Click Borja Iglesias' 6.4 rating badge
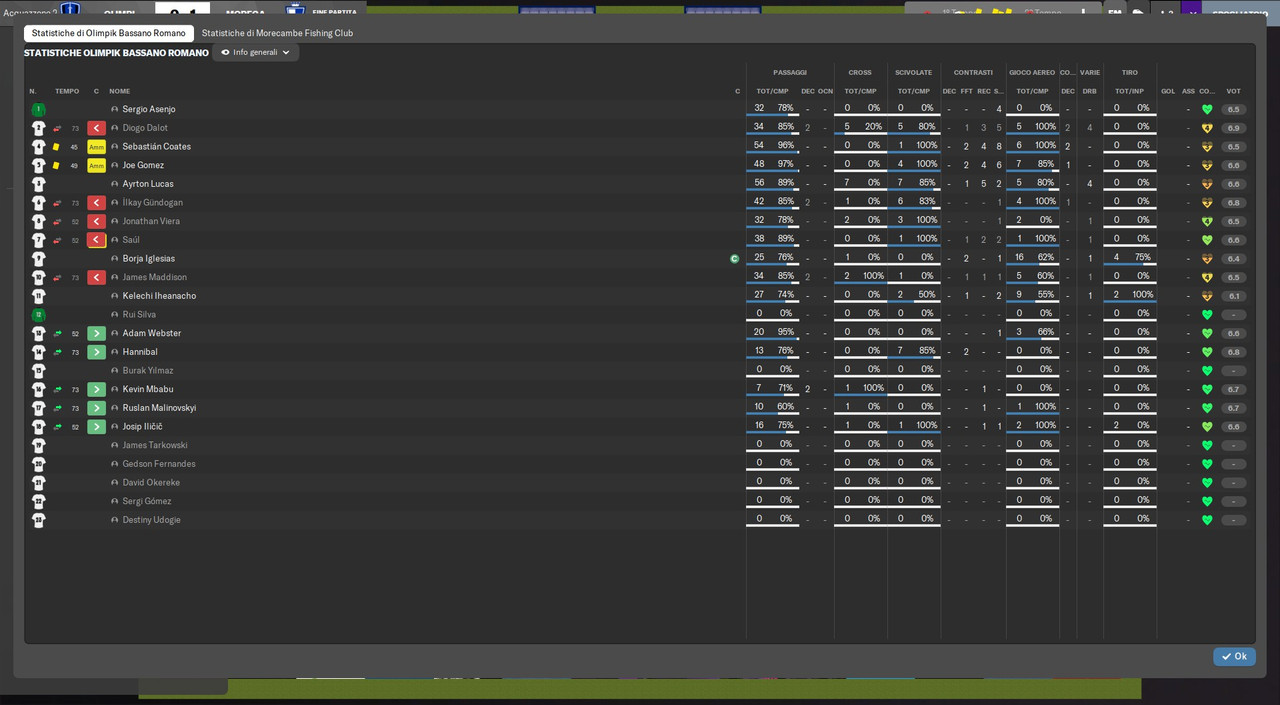 (1233, 259)
